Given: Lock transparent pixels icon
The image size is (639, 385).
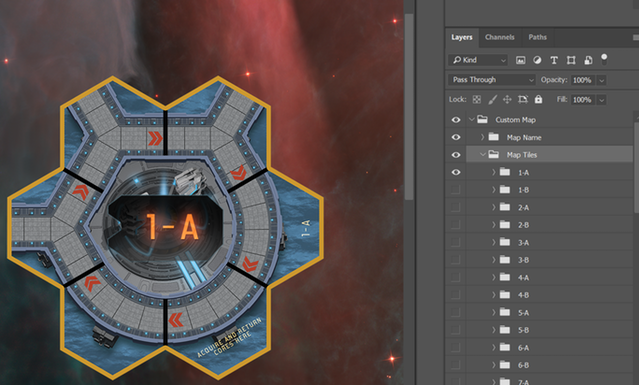Looking at the screenshot, I should (476, 99).
